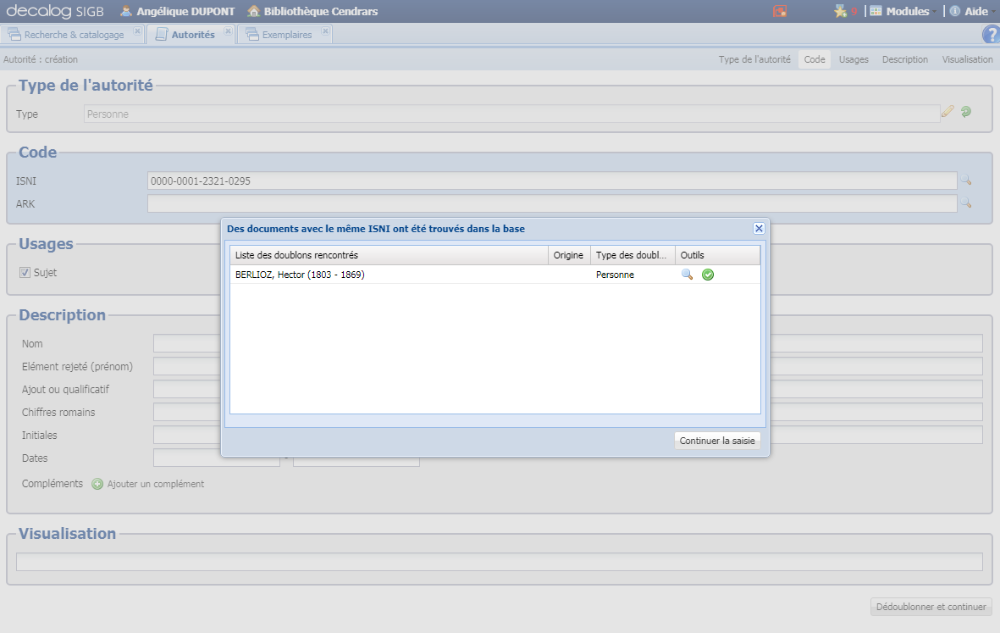Image resolution: width=1000 pixels, height=633 pixels.
Task: View BERLIOZ record with magnifier in Outils column
Action: pos(688,274)
